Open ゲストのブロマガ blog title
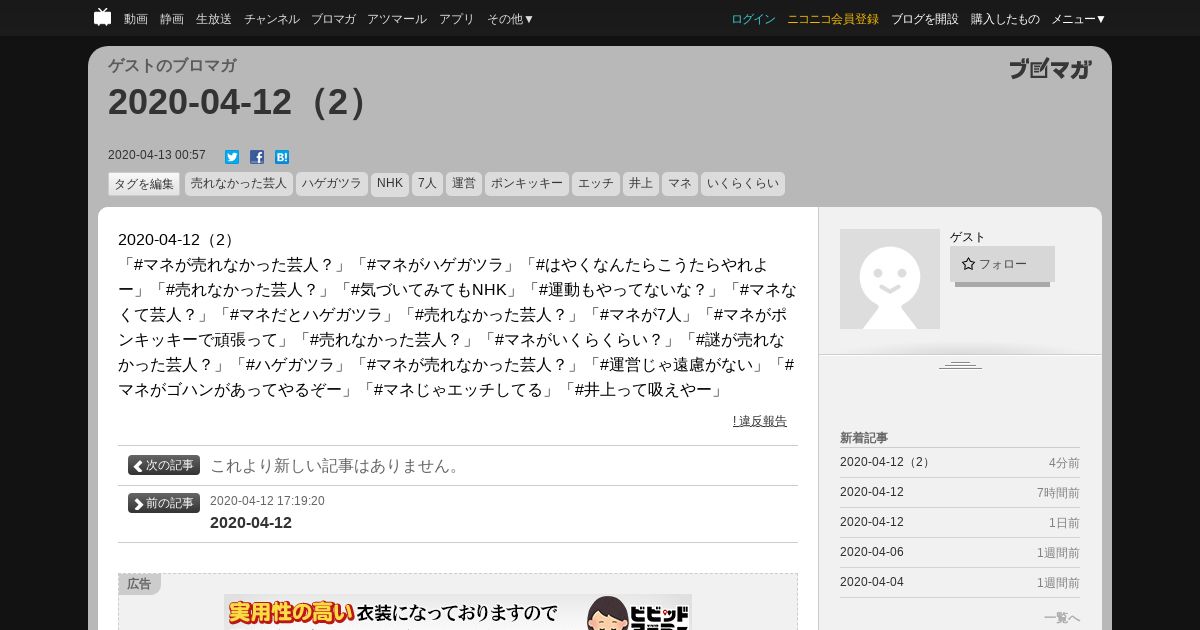1200x630 pixels. (172, 66)
